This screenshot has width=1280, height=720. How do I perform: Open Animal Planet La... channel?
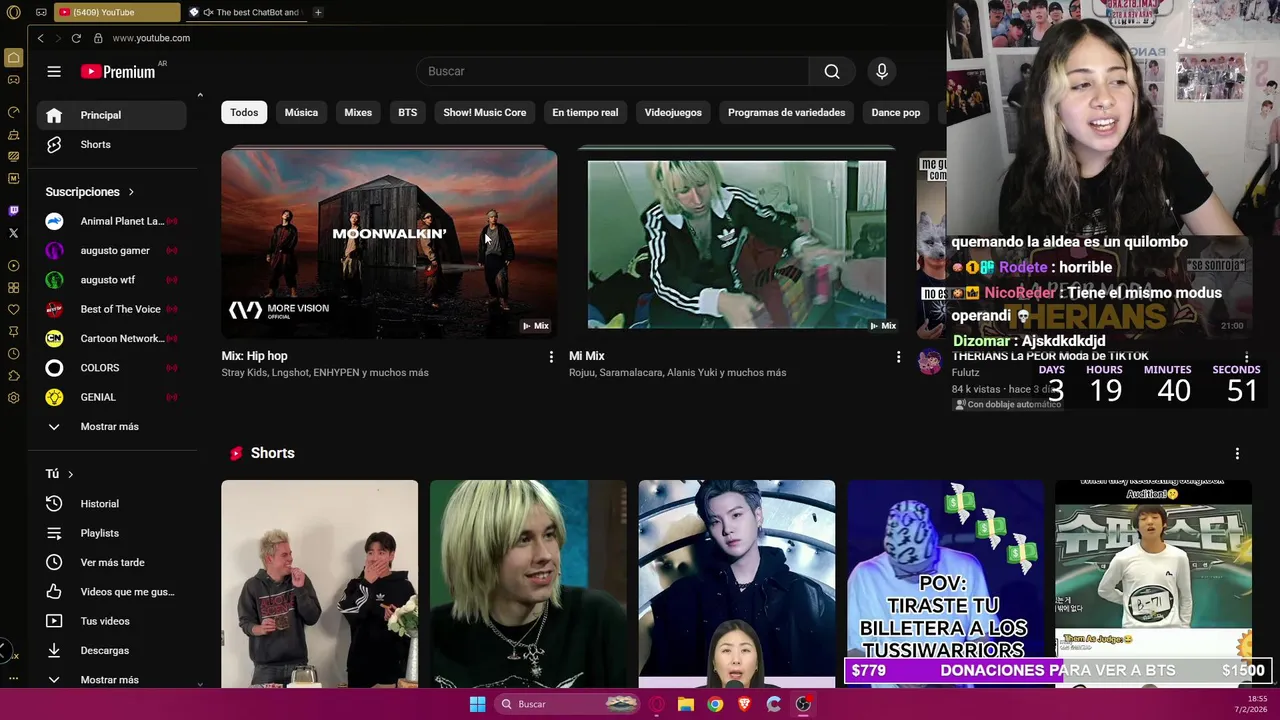112,221
